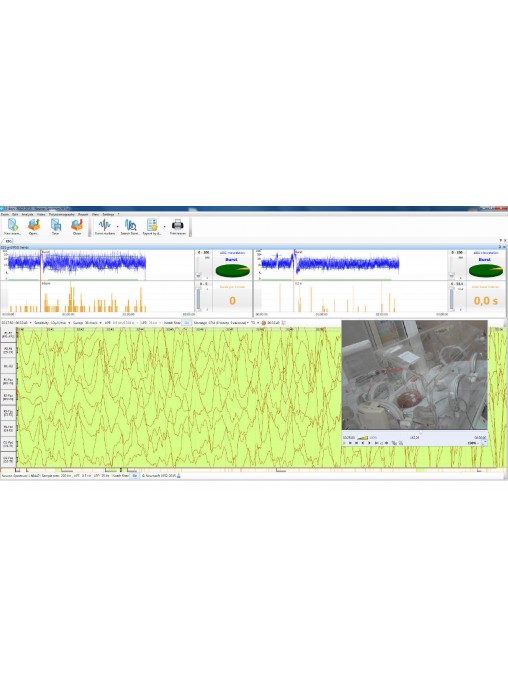This screenshot has height=696, width=508.
Task: Click the play button in video player
Action: coord(345,443)
